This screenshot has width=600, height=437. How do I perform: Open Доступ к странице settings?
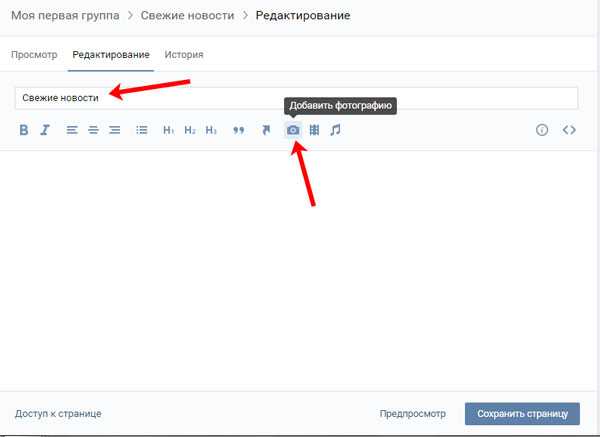58,414
